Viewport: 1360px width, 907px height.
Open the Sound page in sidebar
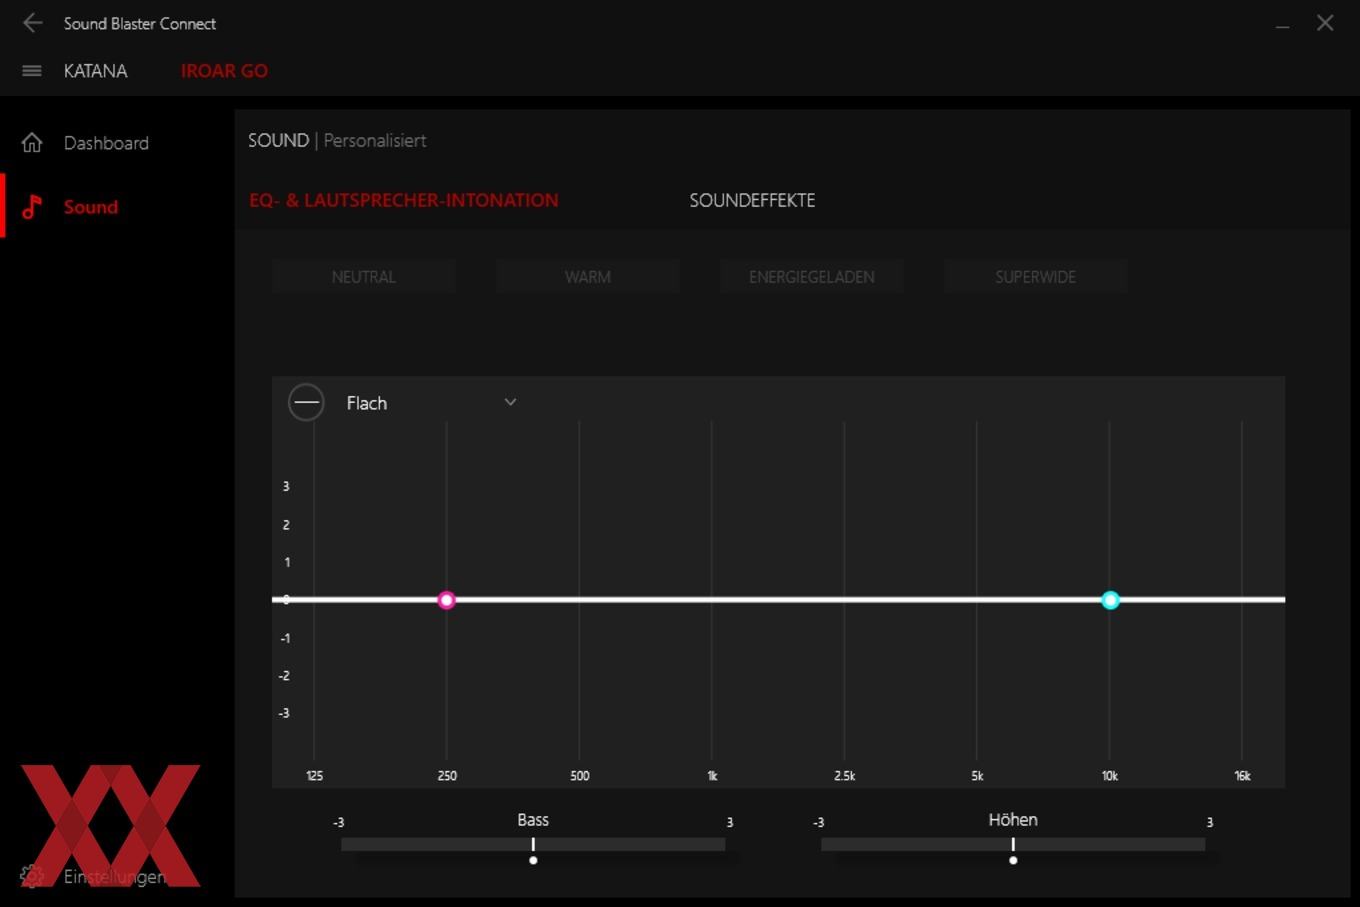tap(91, 207)
